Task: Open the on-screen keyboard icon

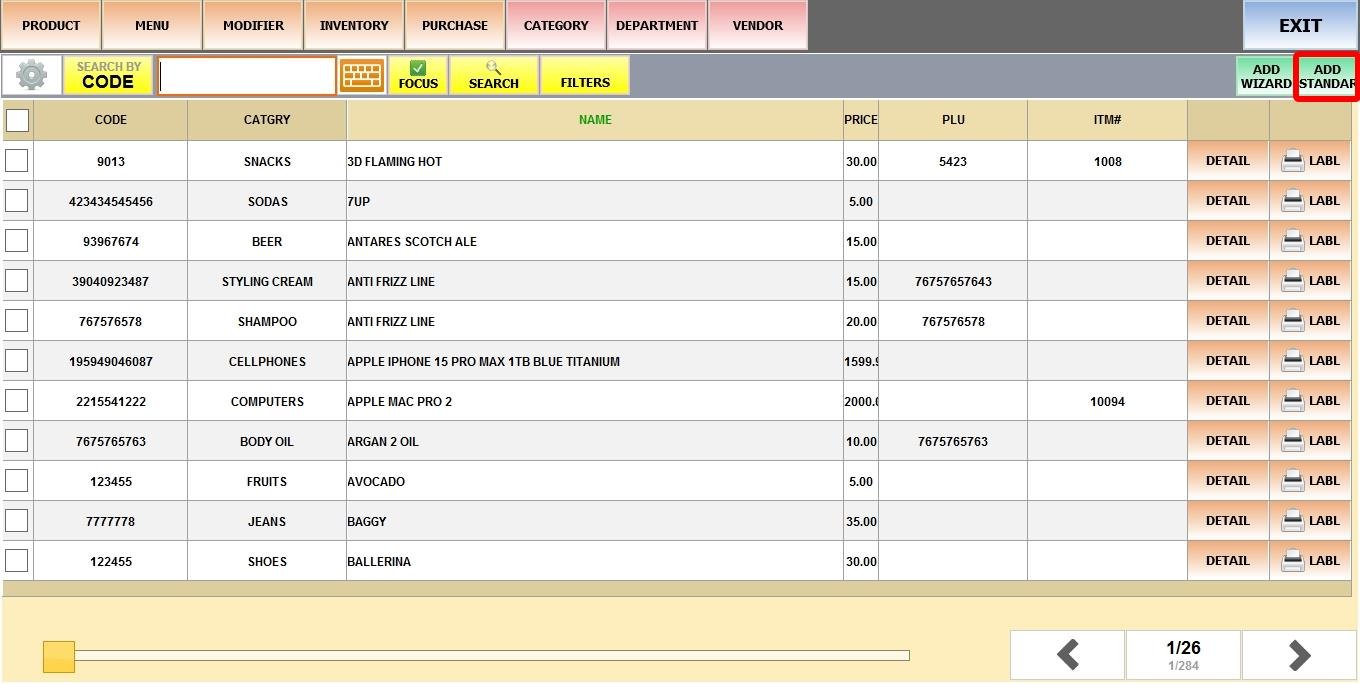Action: coord(362,75)
